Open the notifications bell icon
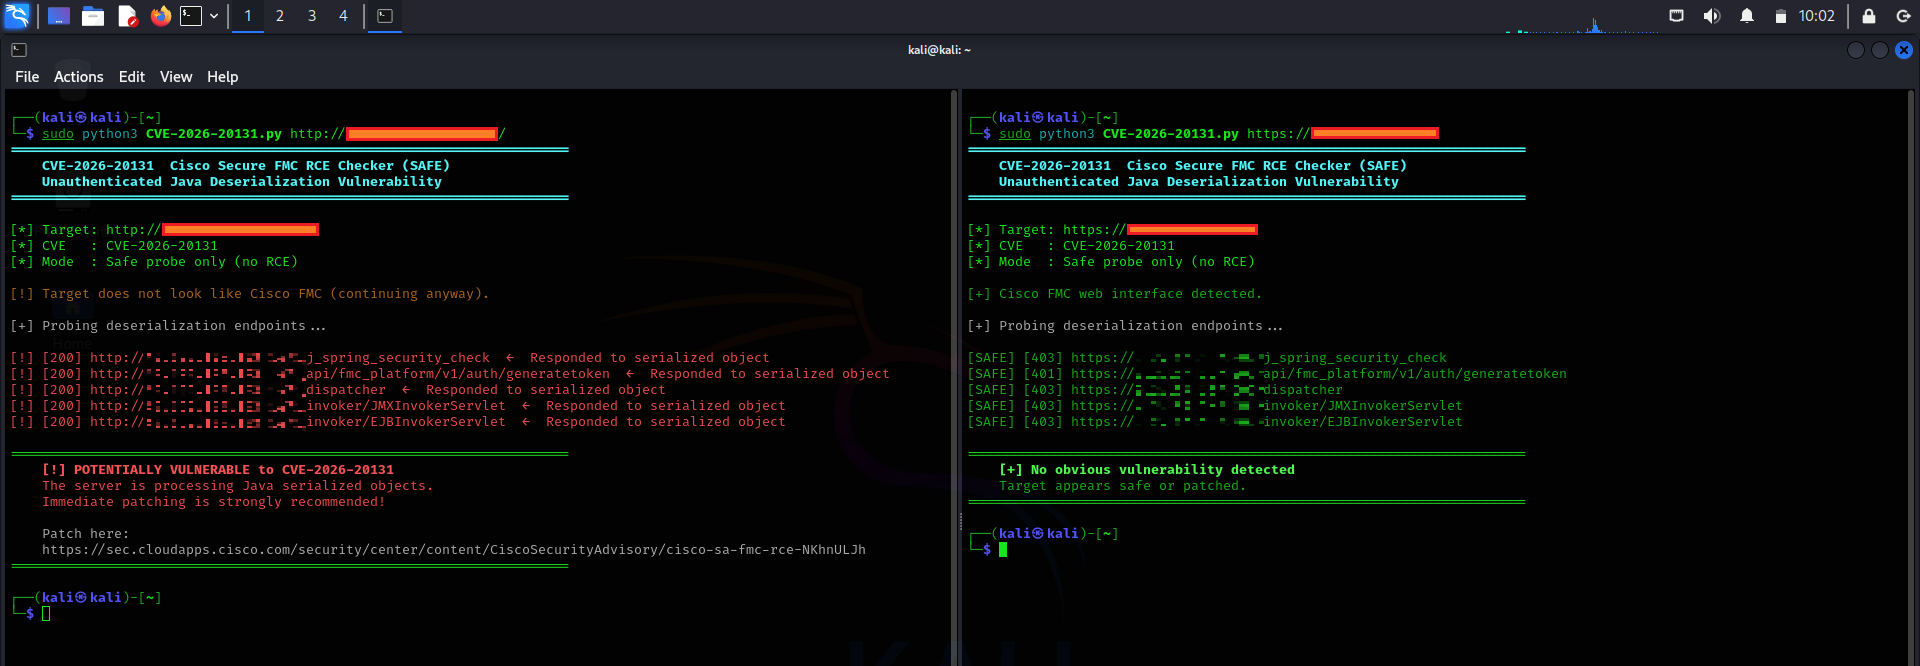The height and width of the screenshot is (666, 1920). pyautogui.click(x=1747, y=16)
